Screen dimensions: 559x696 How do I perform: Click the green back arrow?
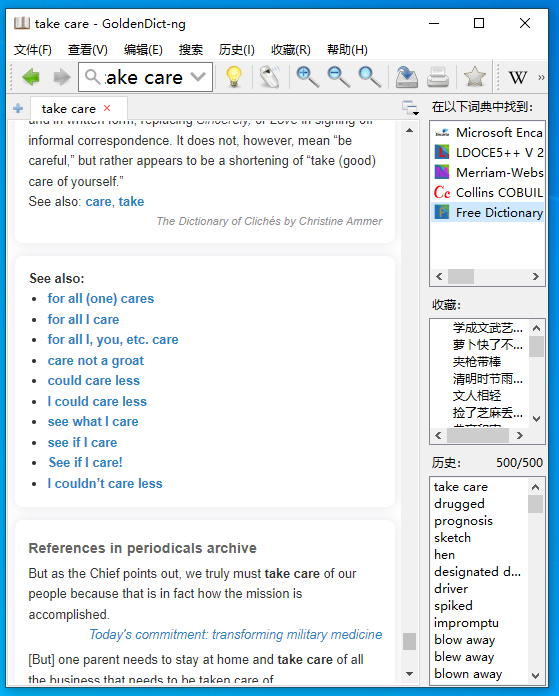[x=31, y=77]
